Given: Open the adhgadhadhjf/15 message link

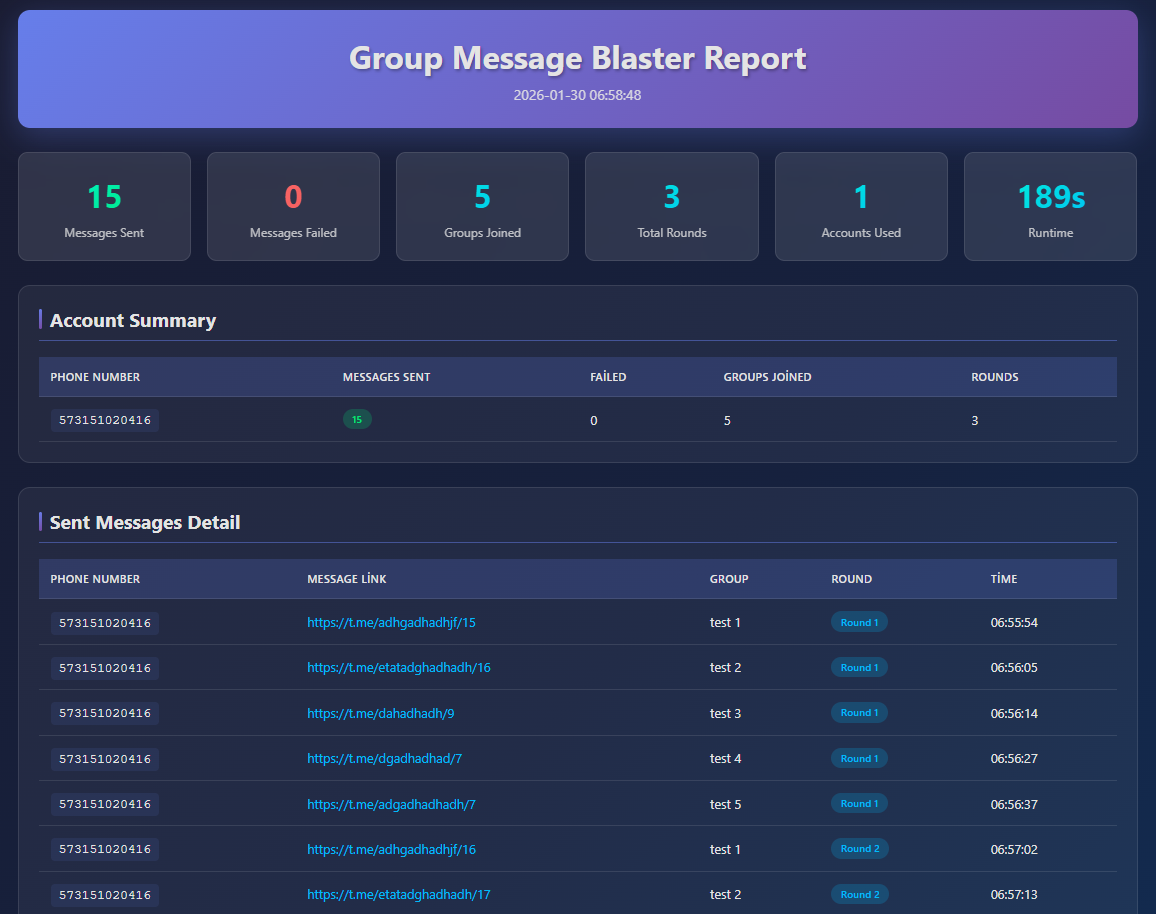Looking at the screenshot, I should [x=390, y=622].
